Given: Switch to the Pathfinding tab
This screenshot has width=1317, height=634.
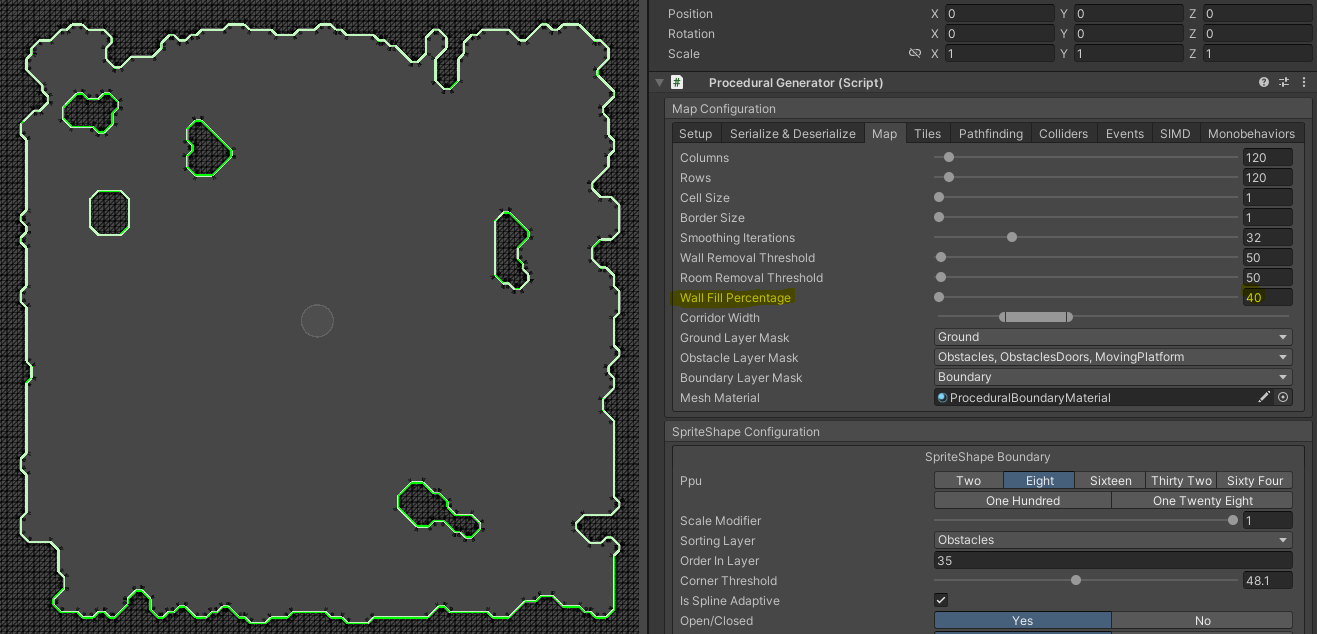Looking at the screenshot, I should 990,132.
